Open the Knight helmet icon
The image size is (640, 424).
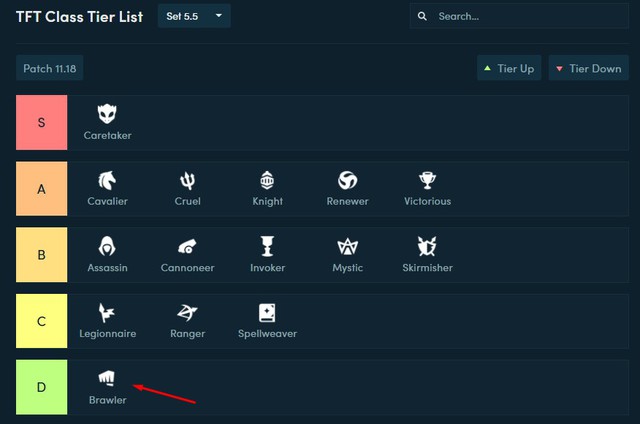pos(267,180)
